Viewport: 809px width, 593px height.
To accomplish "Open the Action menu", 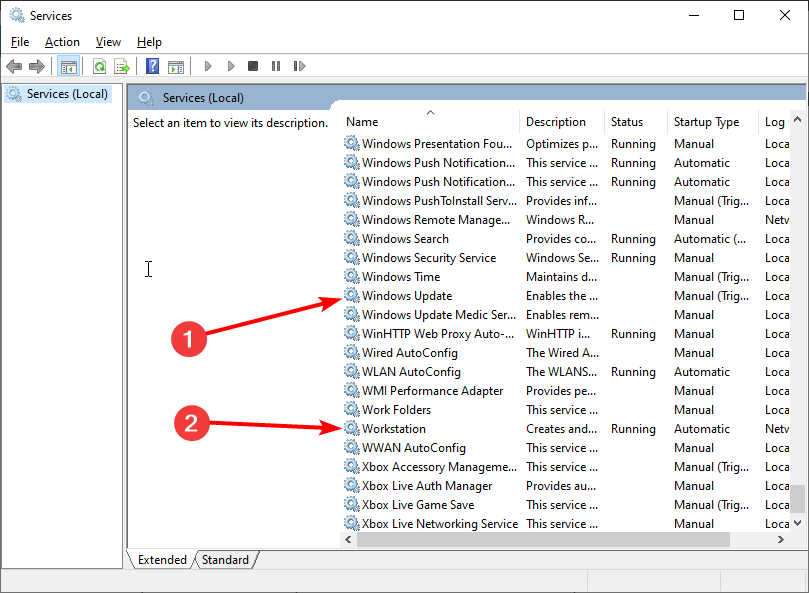I will click(x=62, y=42).
